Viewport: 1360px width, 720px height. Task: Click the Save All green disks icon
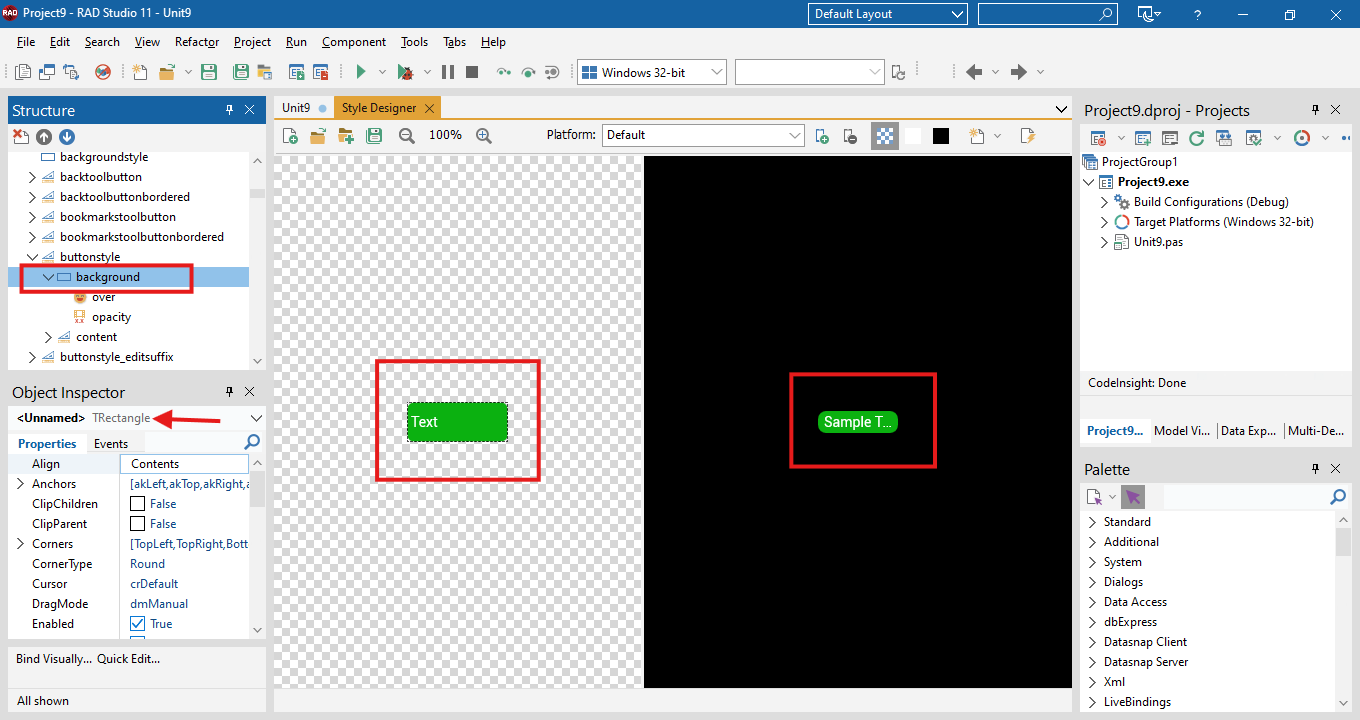coord(241,72)
